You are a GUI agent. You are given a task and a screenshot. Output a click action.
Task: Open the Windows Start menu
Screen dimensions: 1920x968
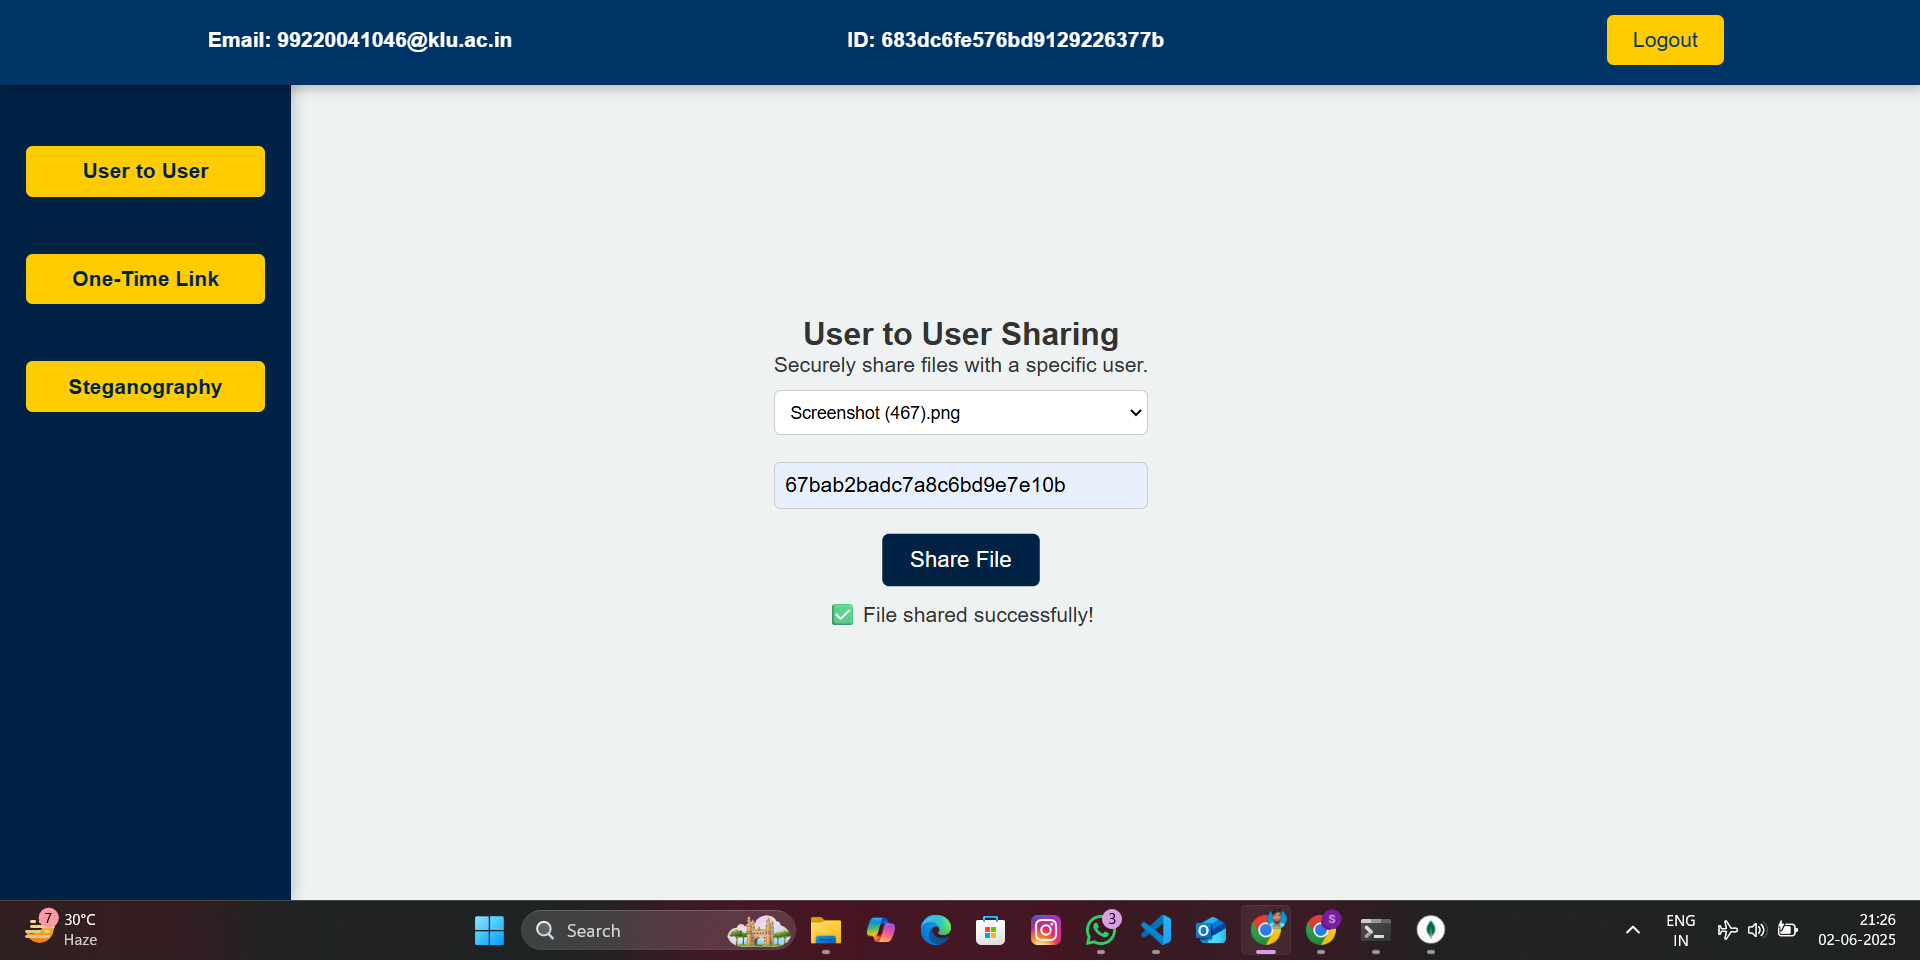click(489, 931)
